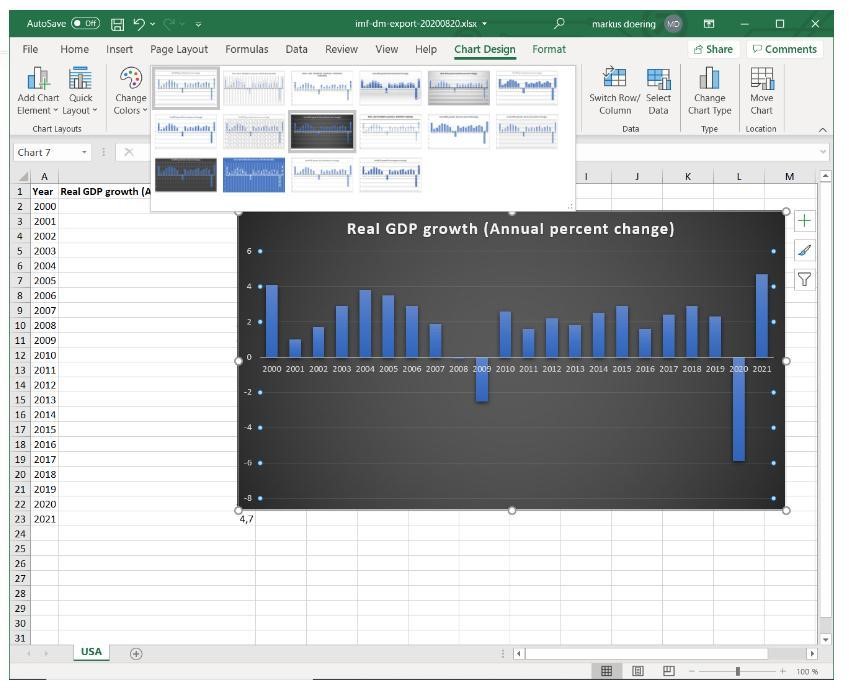849x697 pixels.
Task: Open Chart Styles paintbrush button
Action: 804,251
